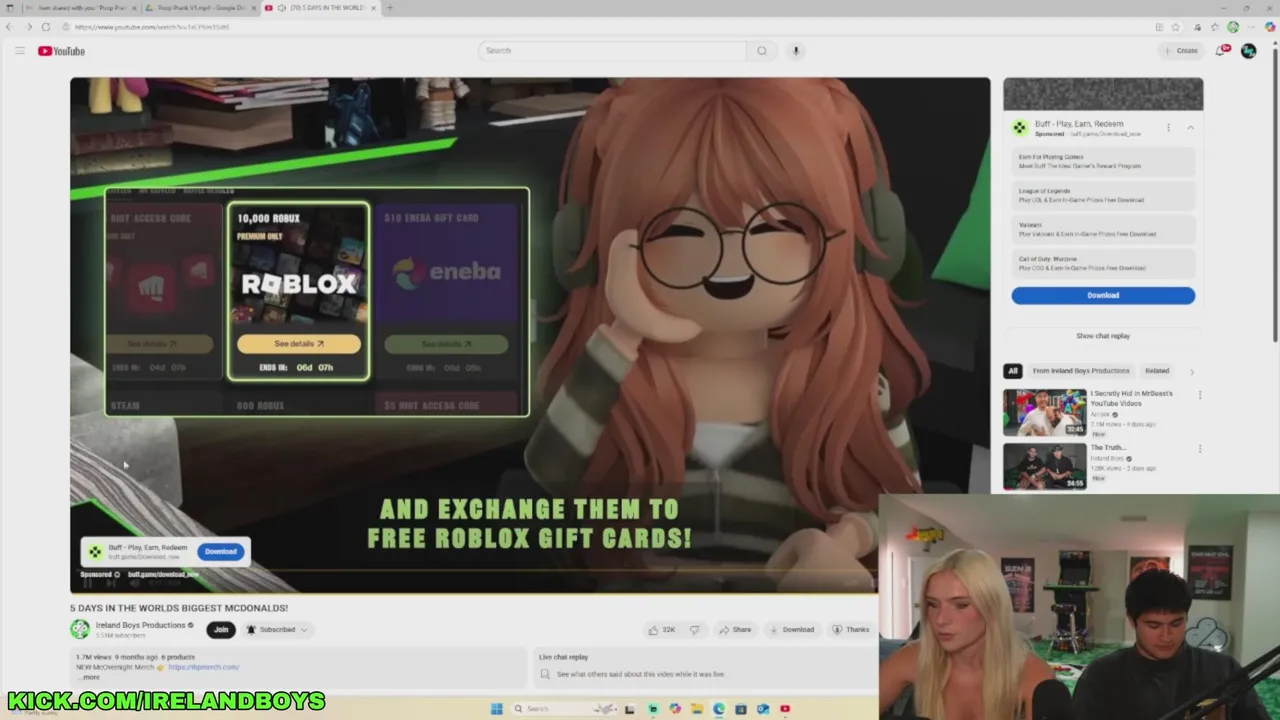Image resolution: width=1280 pixels, height=720 pixels.
Task: Focus the YouTube search field
Action: point(613,51)
